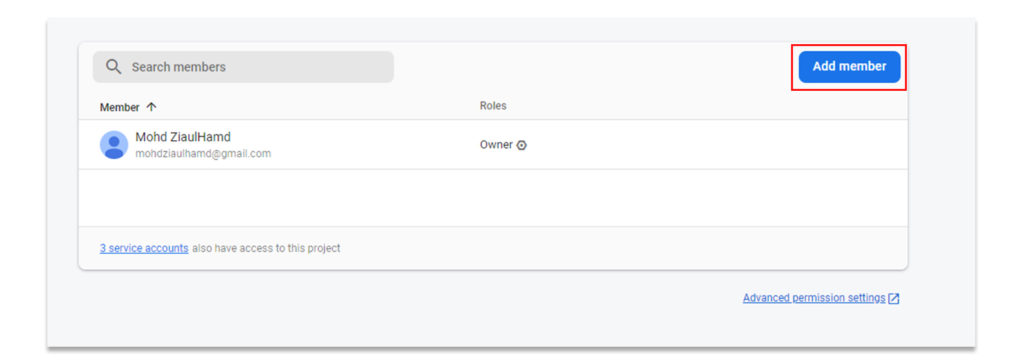Click the blue Add member button

849,67
